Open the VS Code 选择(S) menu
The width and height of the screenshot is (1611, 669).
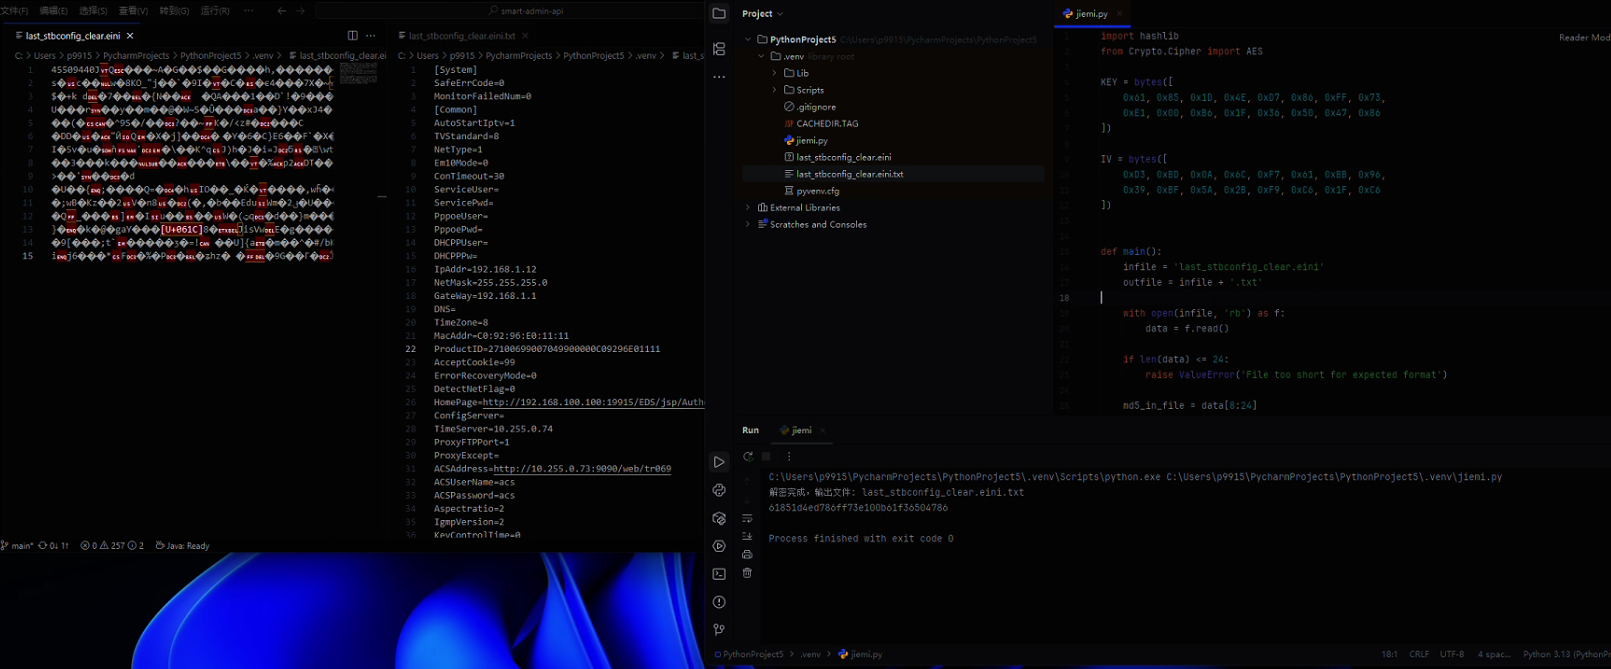point(93,11)
